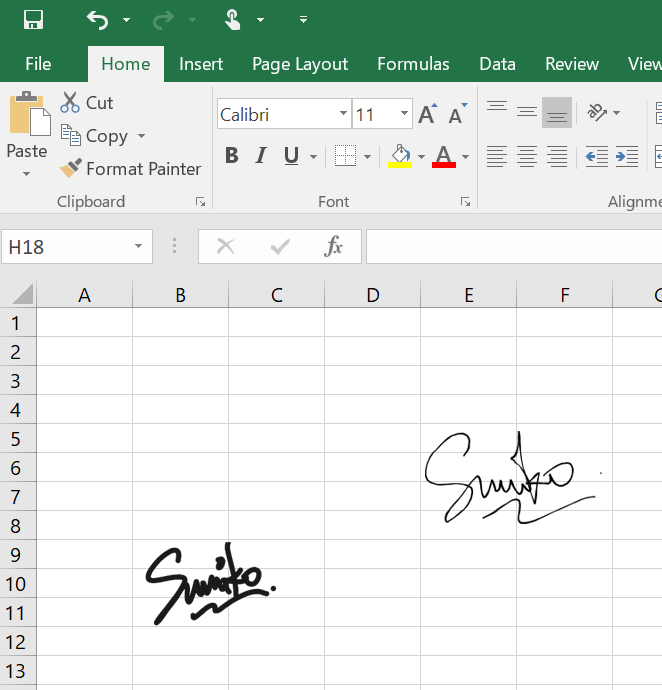662x690 pixels.
Task: Toggle bold formatting
Action: [232, 156]
